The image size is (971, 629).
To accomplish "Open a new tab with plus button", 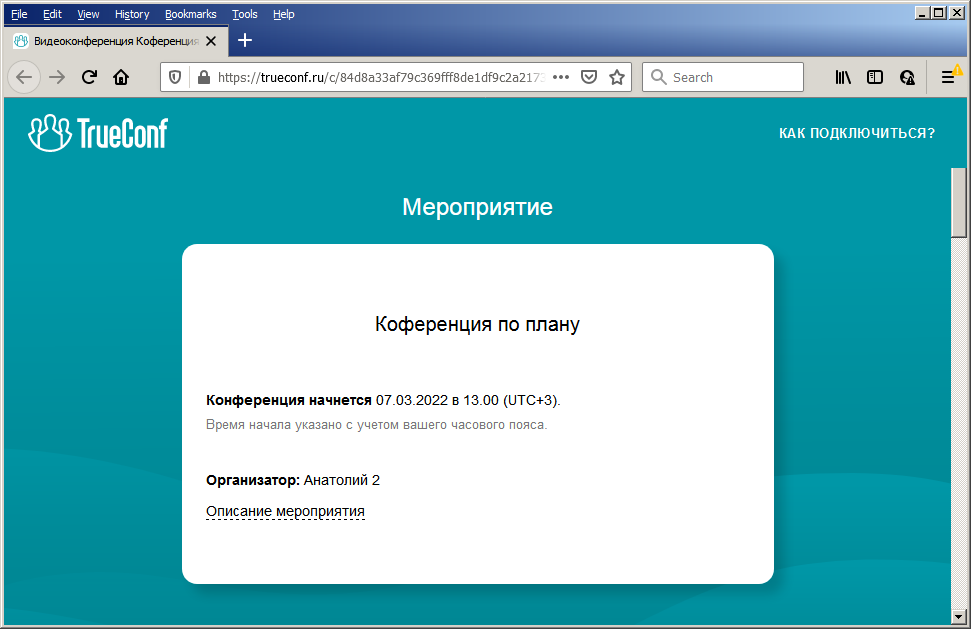I will [245, 41].
